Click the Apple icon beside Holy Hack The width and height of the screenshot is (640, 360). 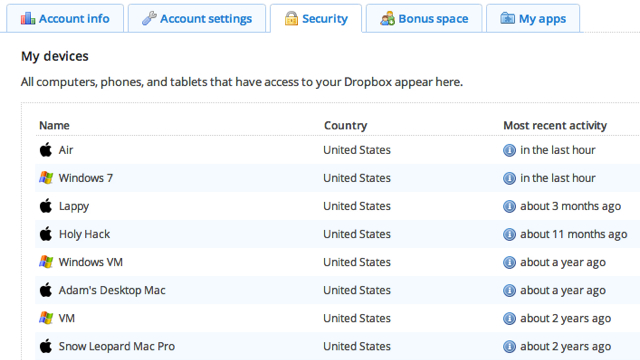tap(46, 233)
